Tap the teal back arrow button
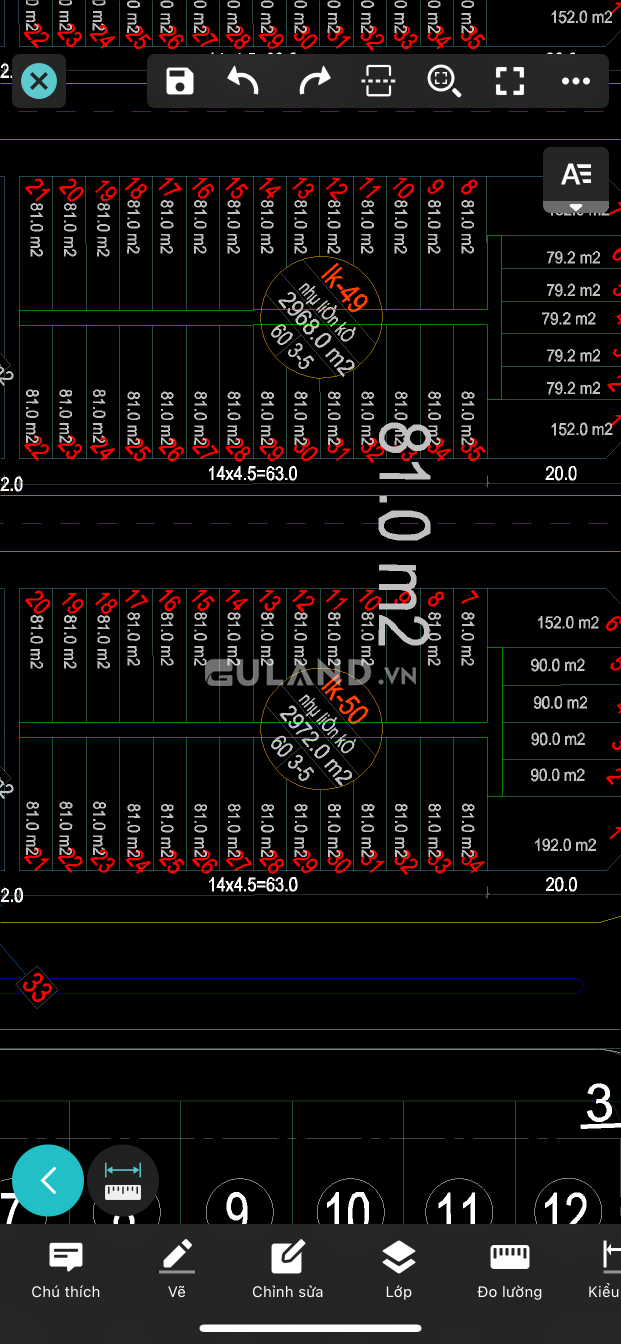 (47, 1181)
